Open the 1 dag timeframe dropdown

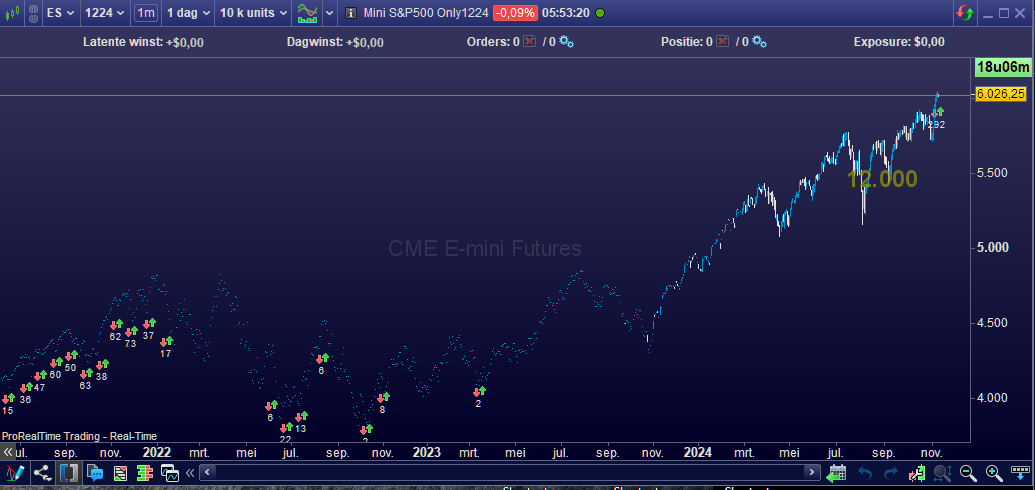[x=188, y=13]
